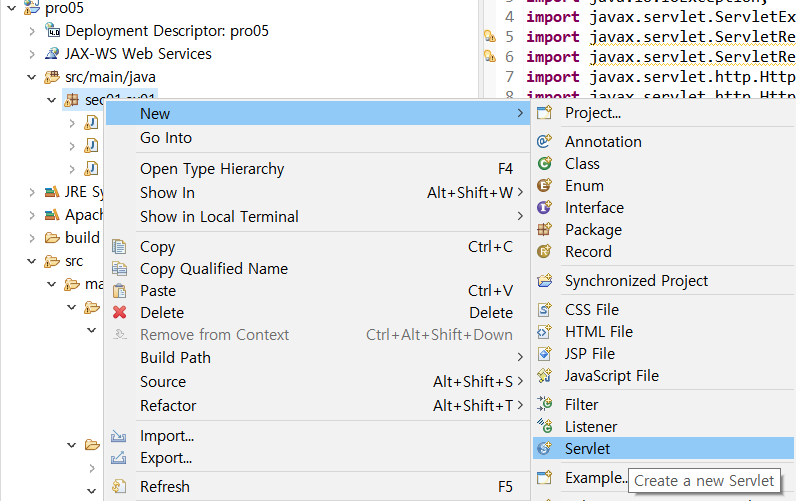
Task: Click the Filter icon in New submenu
Action: 544,404
